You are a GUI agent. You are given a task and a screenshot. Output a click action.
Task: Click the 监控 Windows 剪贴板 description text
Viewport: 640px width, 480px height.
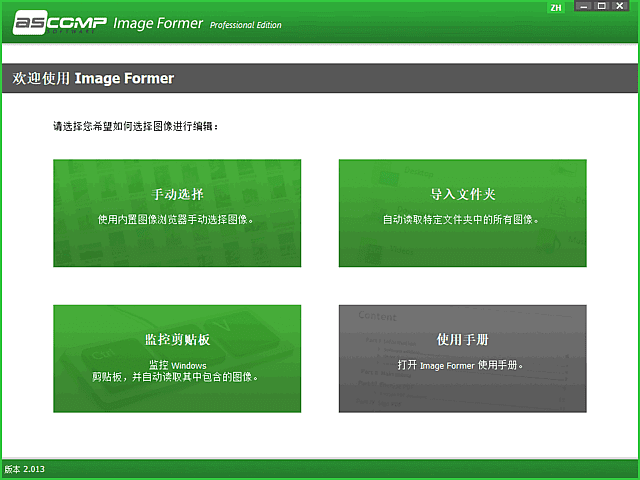click(176, 371)
